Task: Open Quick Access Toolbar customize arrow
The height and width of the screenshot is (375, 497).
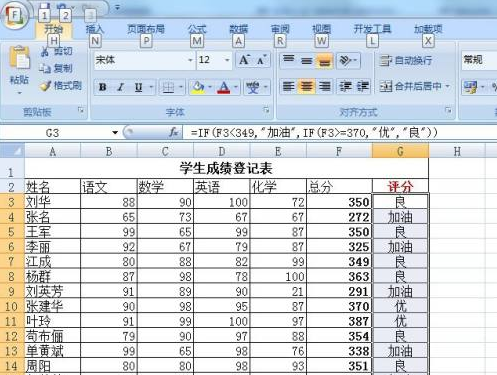Action: coord(117,7)
